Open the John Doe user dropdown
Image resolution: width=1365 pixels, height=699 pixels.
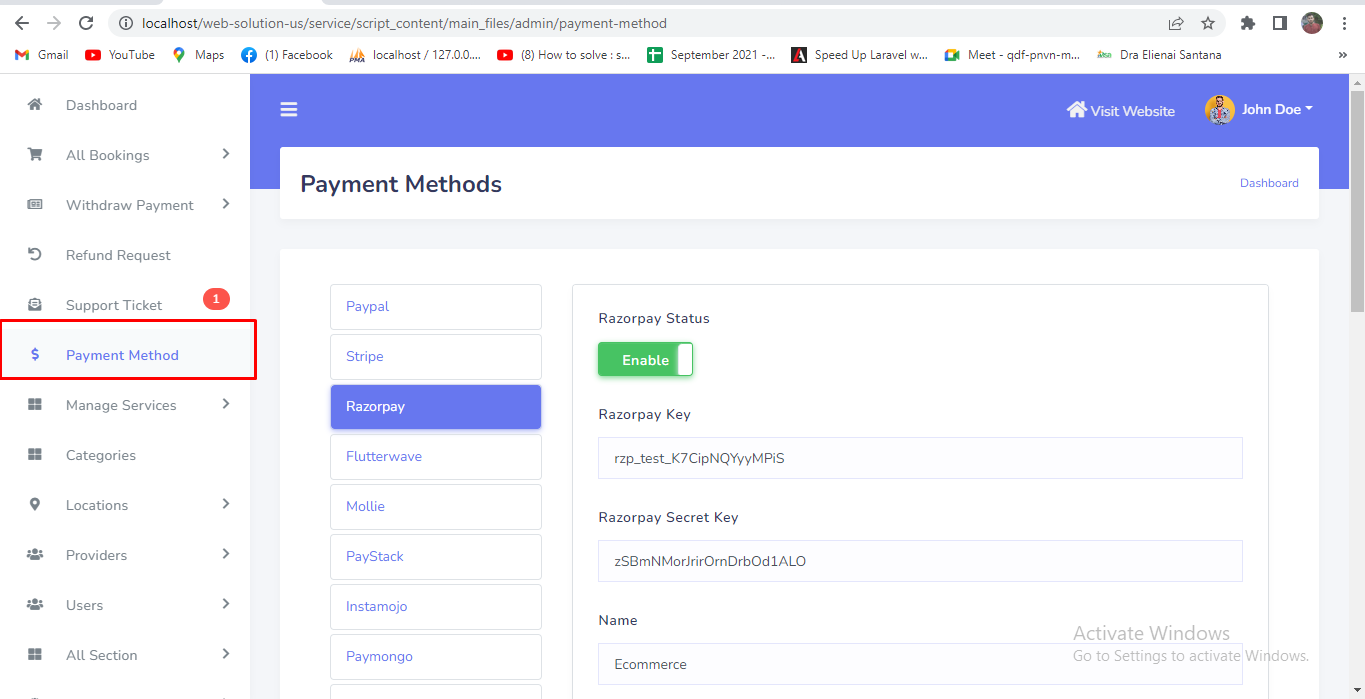click(x=1260, y=110)
